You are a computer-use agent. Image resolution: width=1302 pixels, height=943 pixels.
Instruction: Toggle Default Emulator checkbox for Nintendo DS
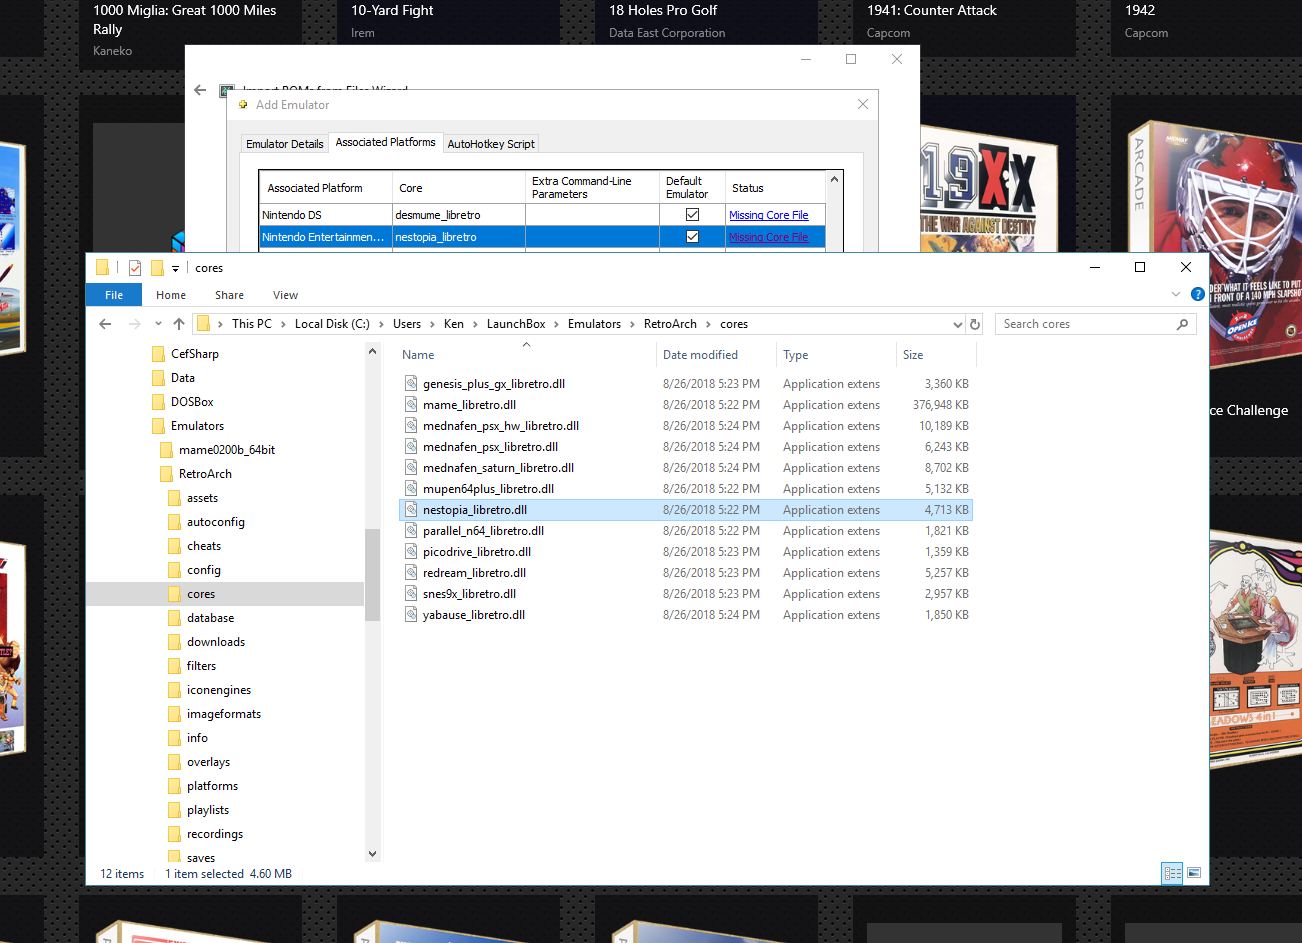[692, 215]
